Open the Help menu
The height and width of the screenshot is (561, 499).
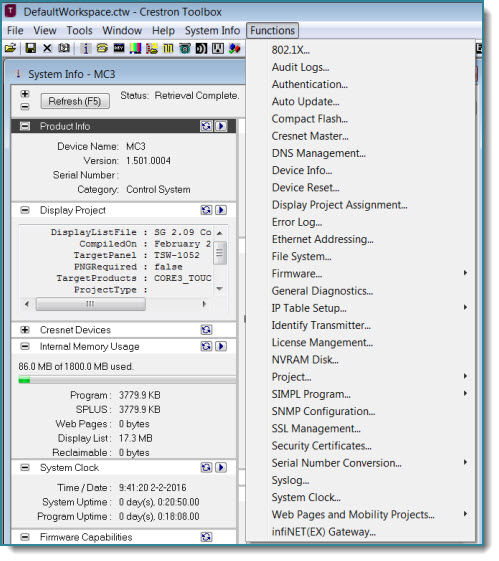point(163,30)
